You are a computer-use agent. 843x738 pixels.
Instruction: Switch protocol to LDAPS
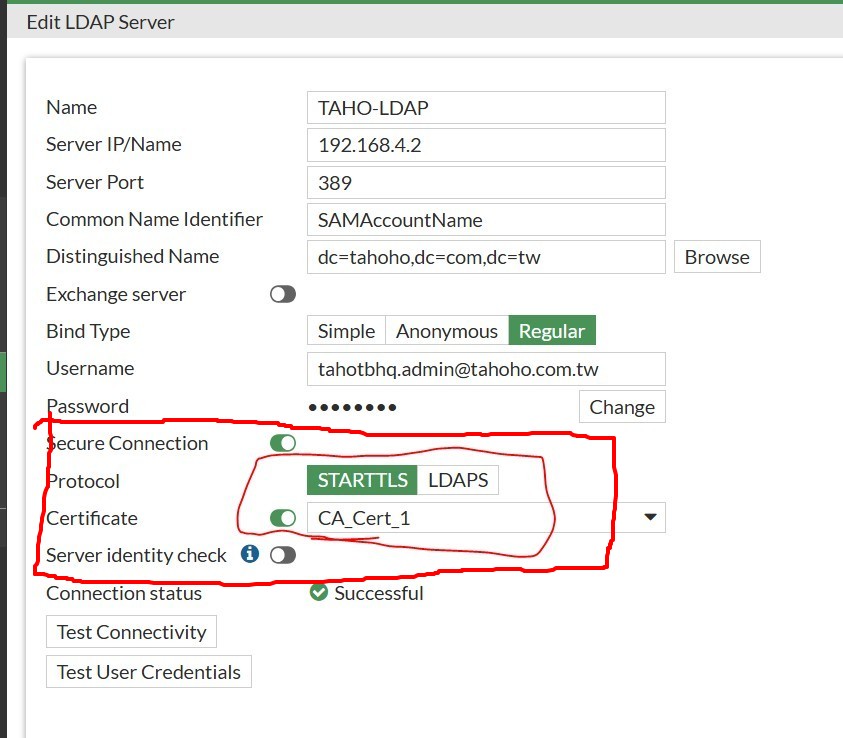pyautogui.click(x=458, y=480)
